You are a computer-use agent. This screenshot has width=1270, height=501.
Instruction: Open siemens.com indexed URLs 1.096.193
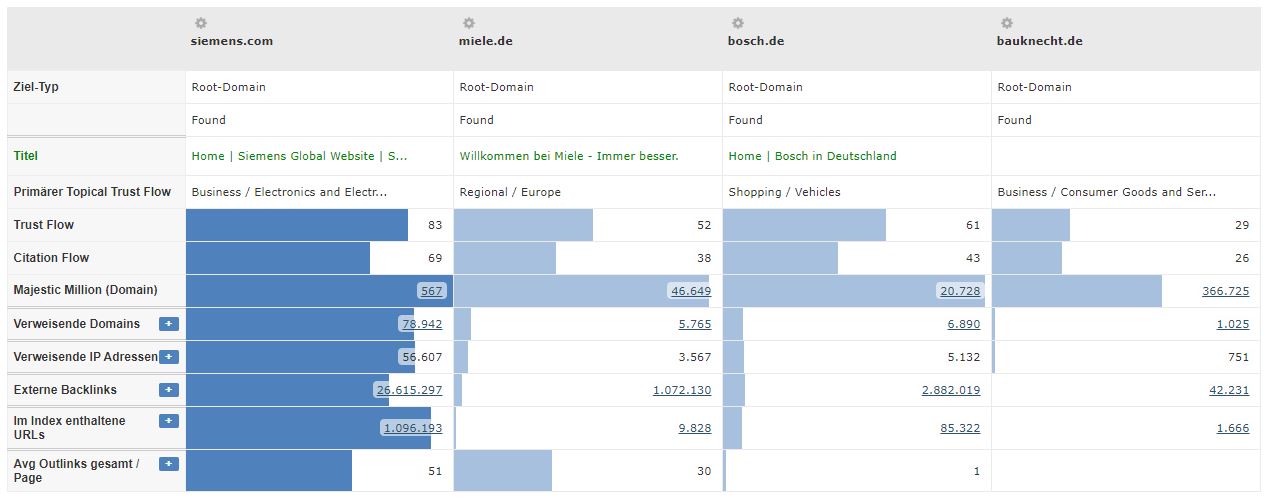413,428
